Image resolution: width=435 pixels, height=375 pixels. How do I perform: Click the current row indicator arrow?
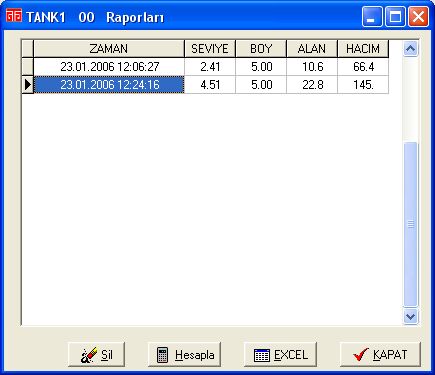pos(28,85)
